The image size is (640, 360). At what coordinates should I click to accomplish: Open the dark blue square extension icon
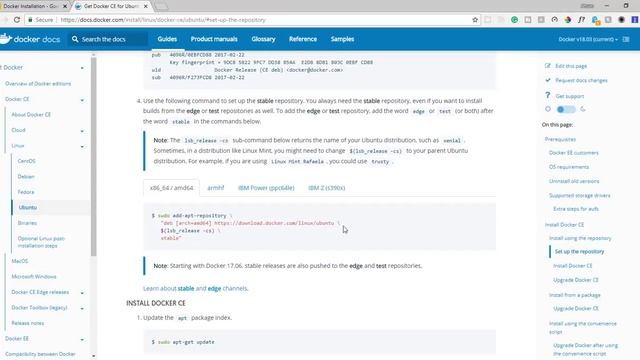(635, 20)
